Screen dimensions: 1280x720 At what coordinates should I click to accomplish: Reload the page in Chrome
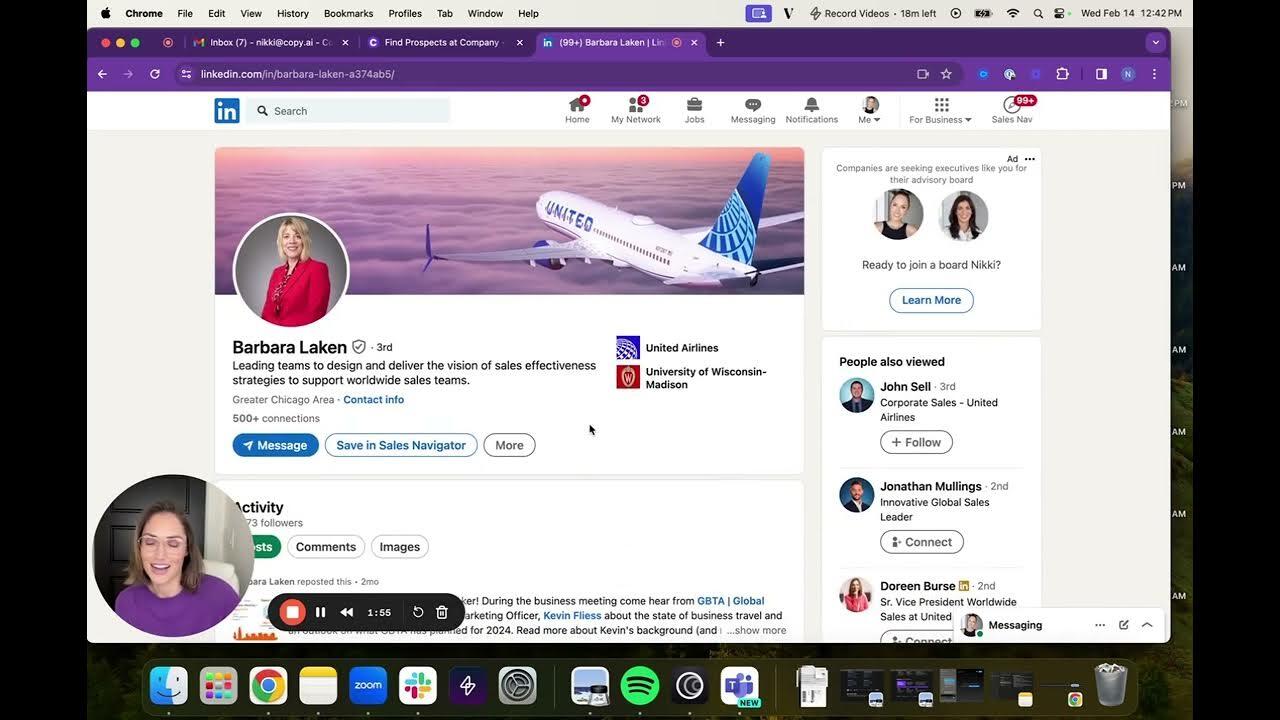click(x=155, y=74)
